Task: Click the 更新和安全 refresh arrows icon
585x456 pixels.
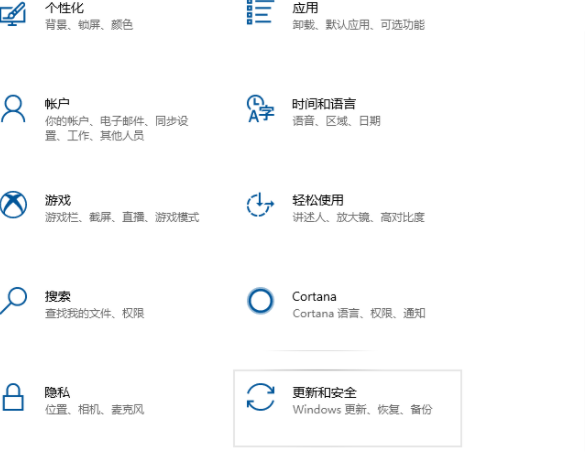Action: [x=260, y=397]
